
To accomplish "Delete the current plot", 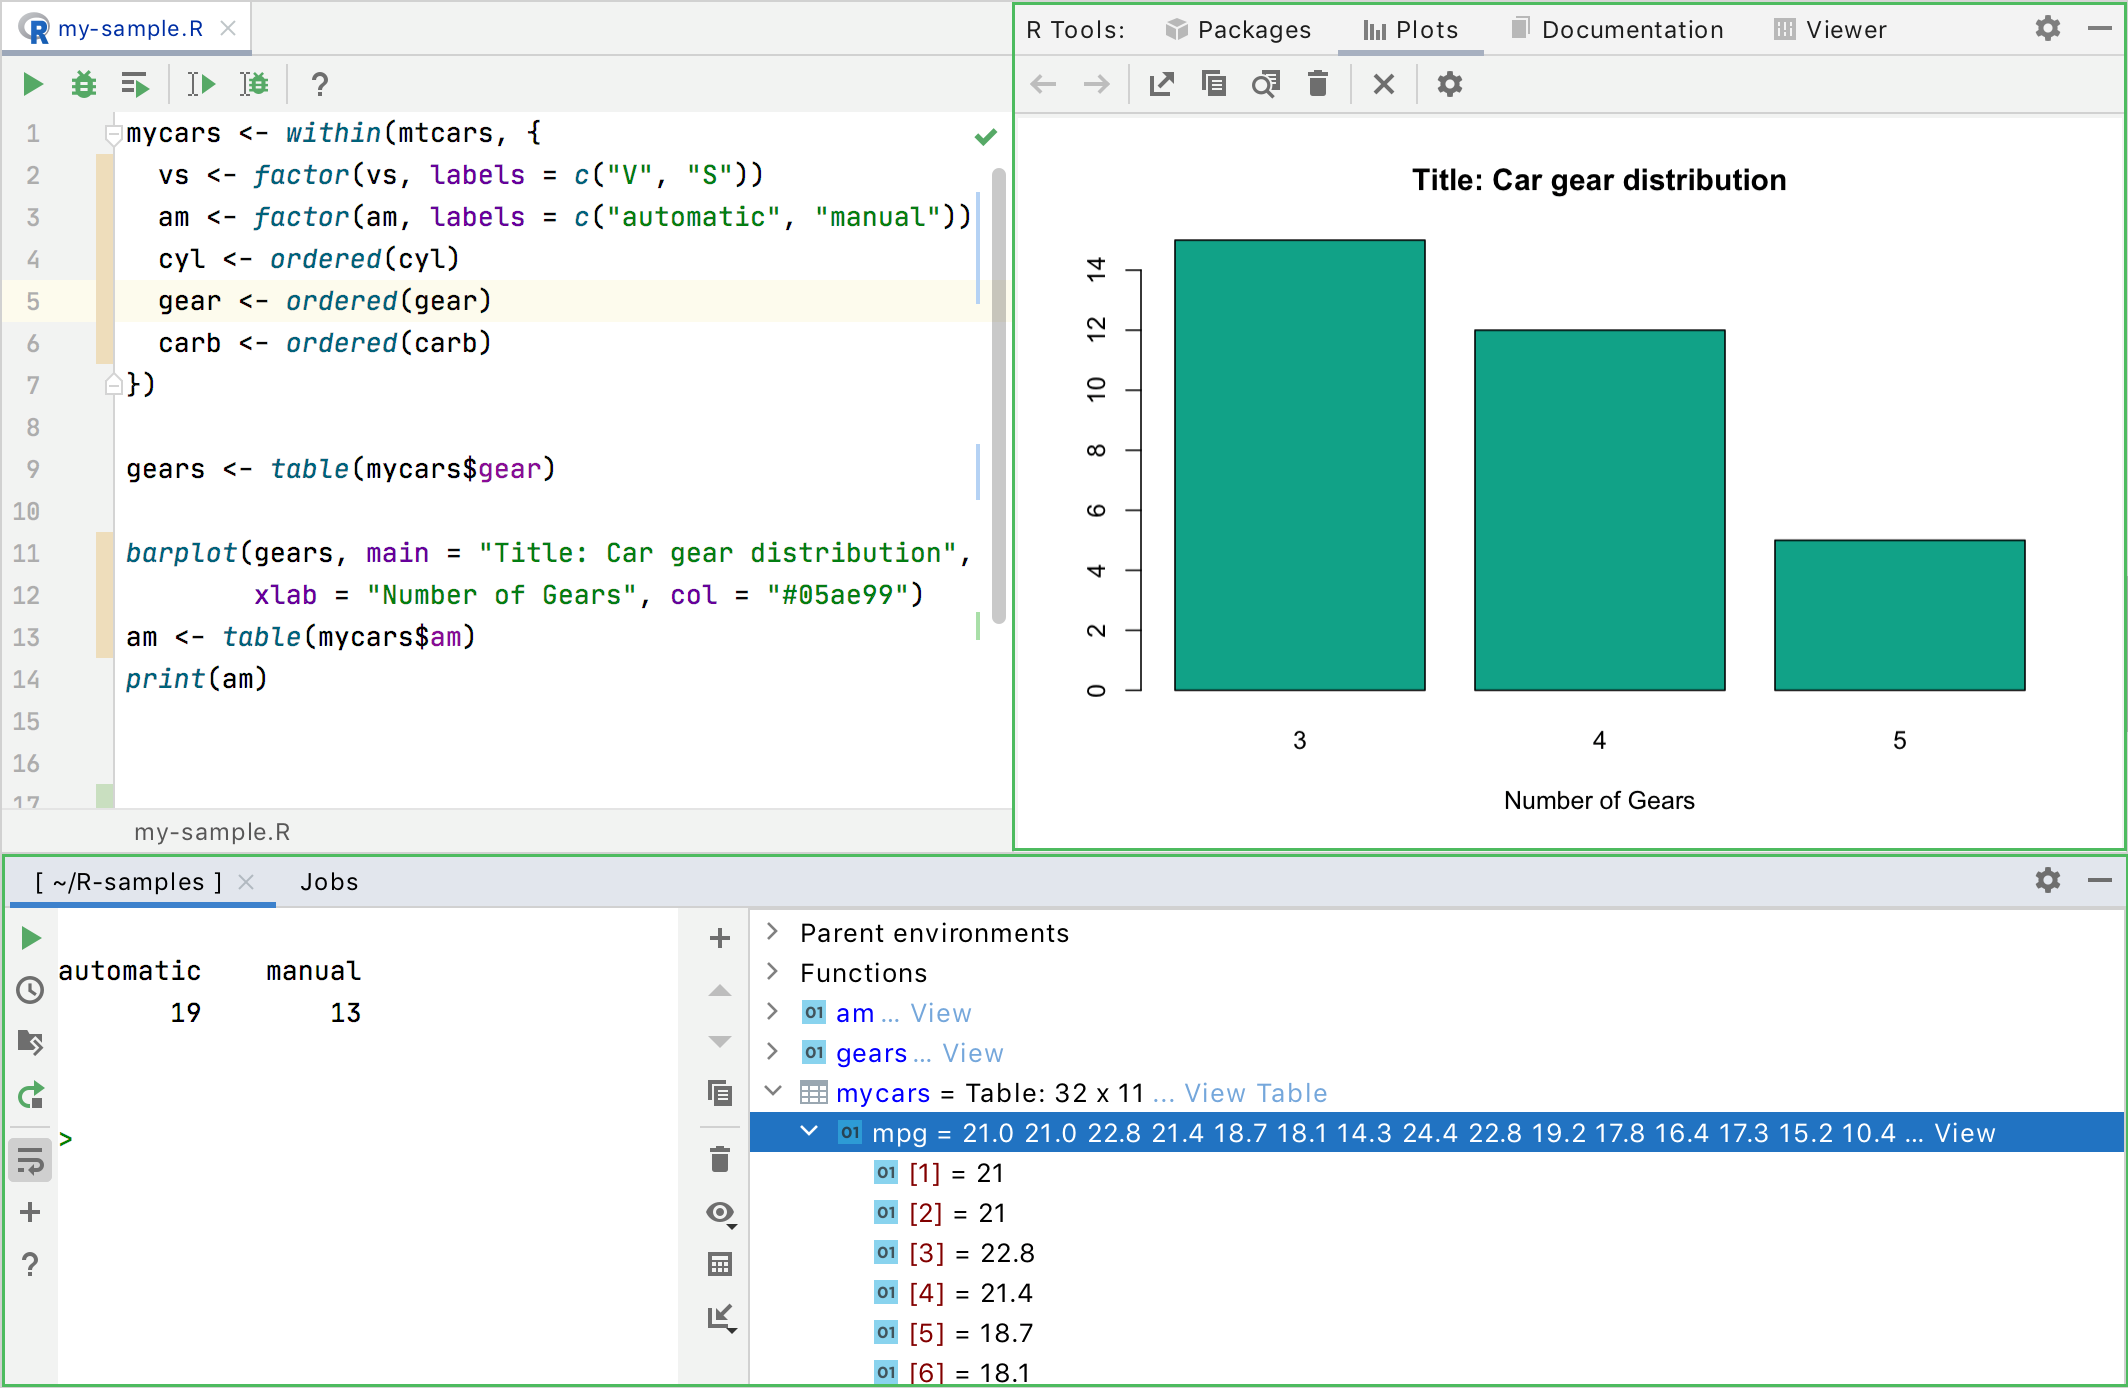I will pos(1318,84).
